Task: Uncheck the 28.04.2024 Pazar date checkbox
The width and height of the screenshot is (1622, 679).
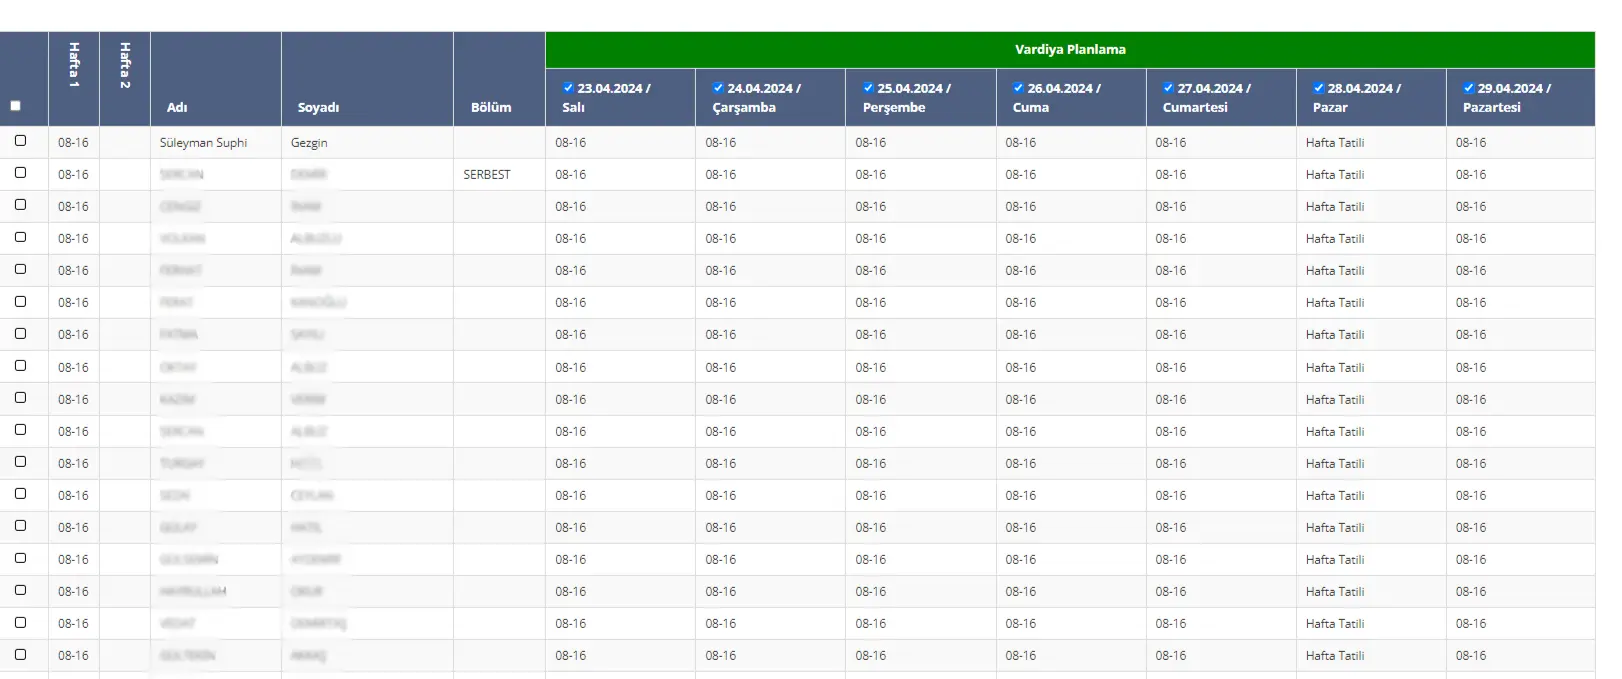Action: tap(1318, 88)
